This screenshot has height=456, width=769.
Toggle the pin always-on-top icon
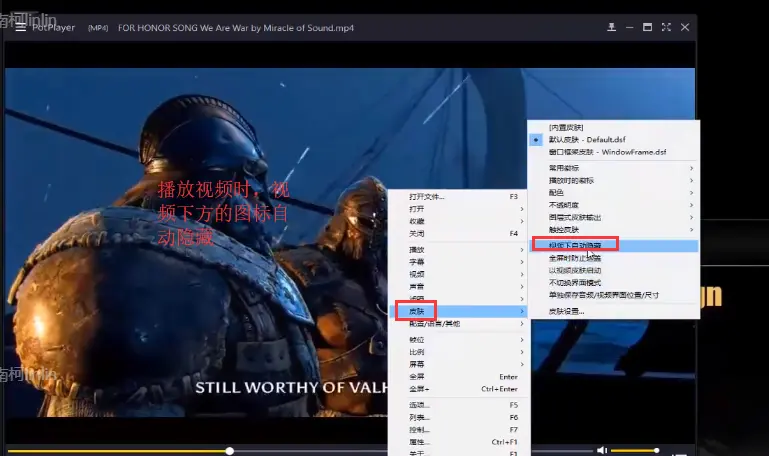point(611,27)
